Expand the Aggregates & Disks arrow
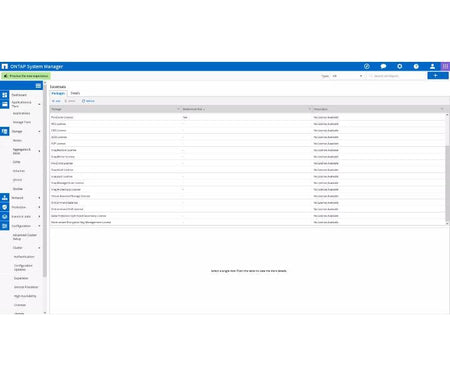 click(x=39, y=151)
